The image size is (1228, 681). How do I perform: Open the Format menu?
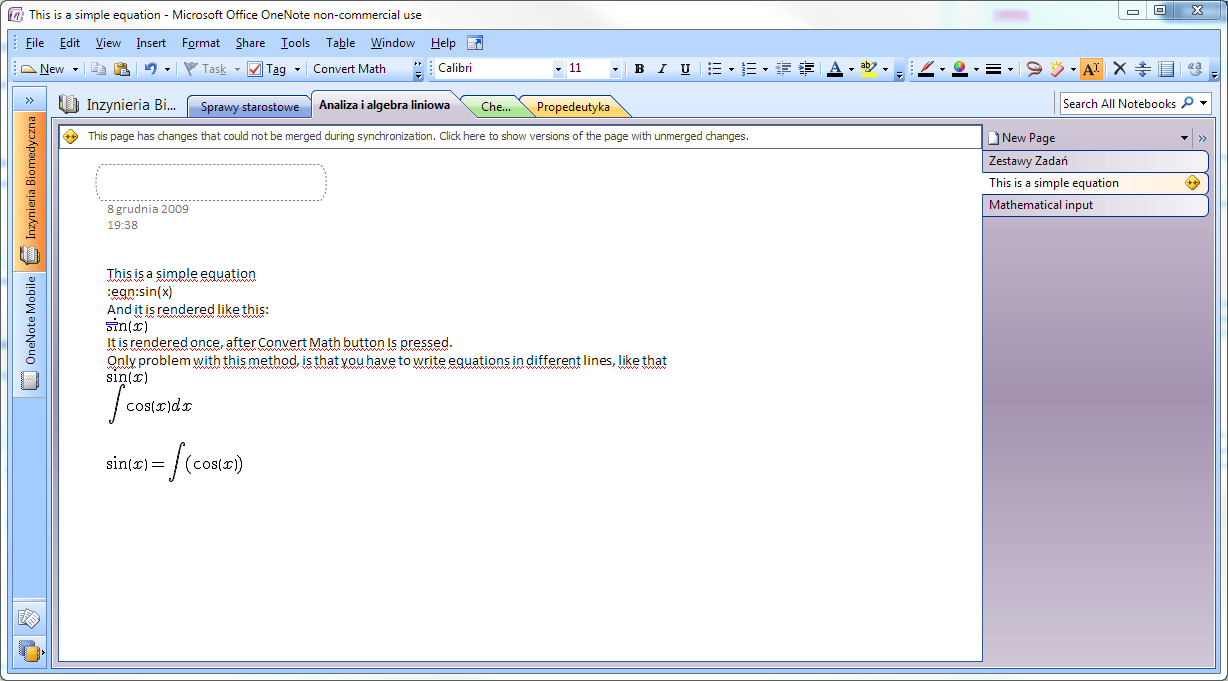pos(201,43)
